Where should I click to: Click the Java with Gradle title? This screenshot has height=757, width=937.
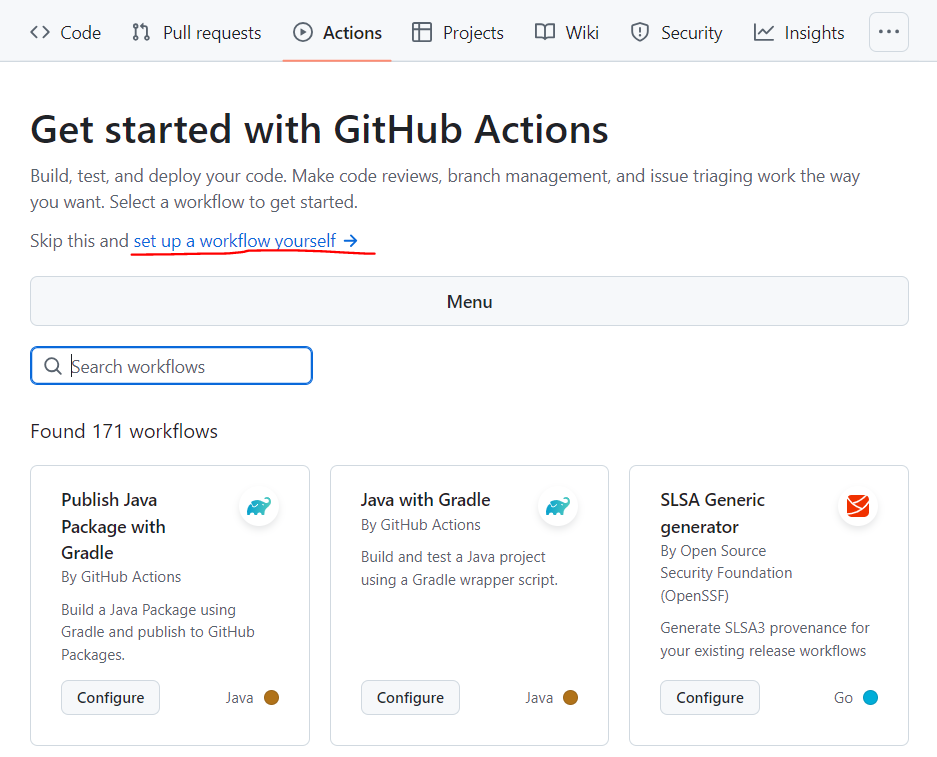425,499
